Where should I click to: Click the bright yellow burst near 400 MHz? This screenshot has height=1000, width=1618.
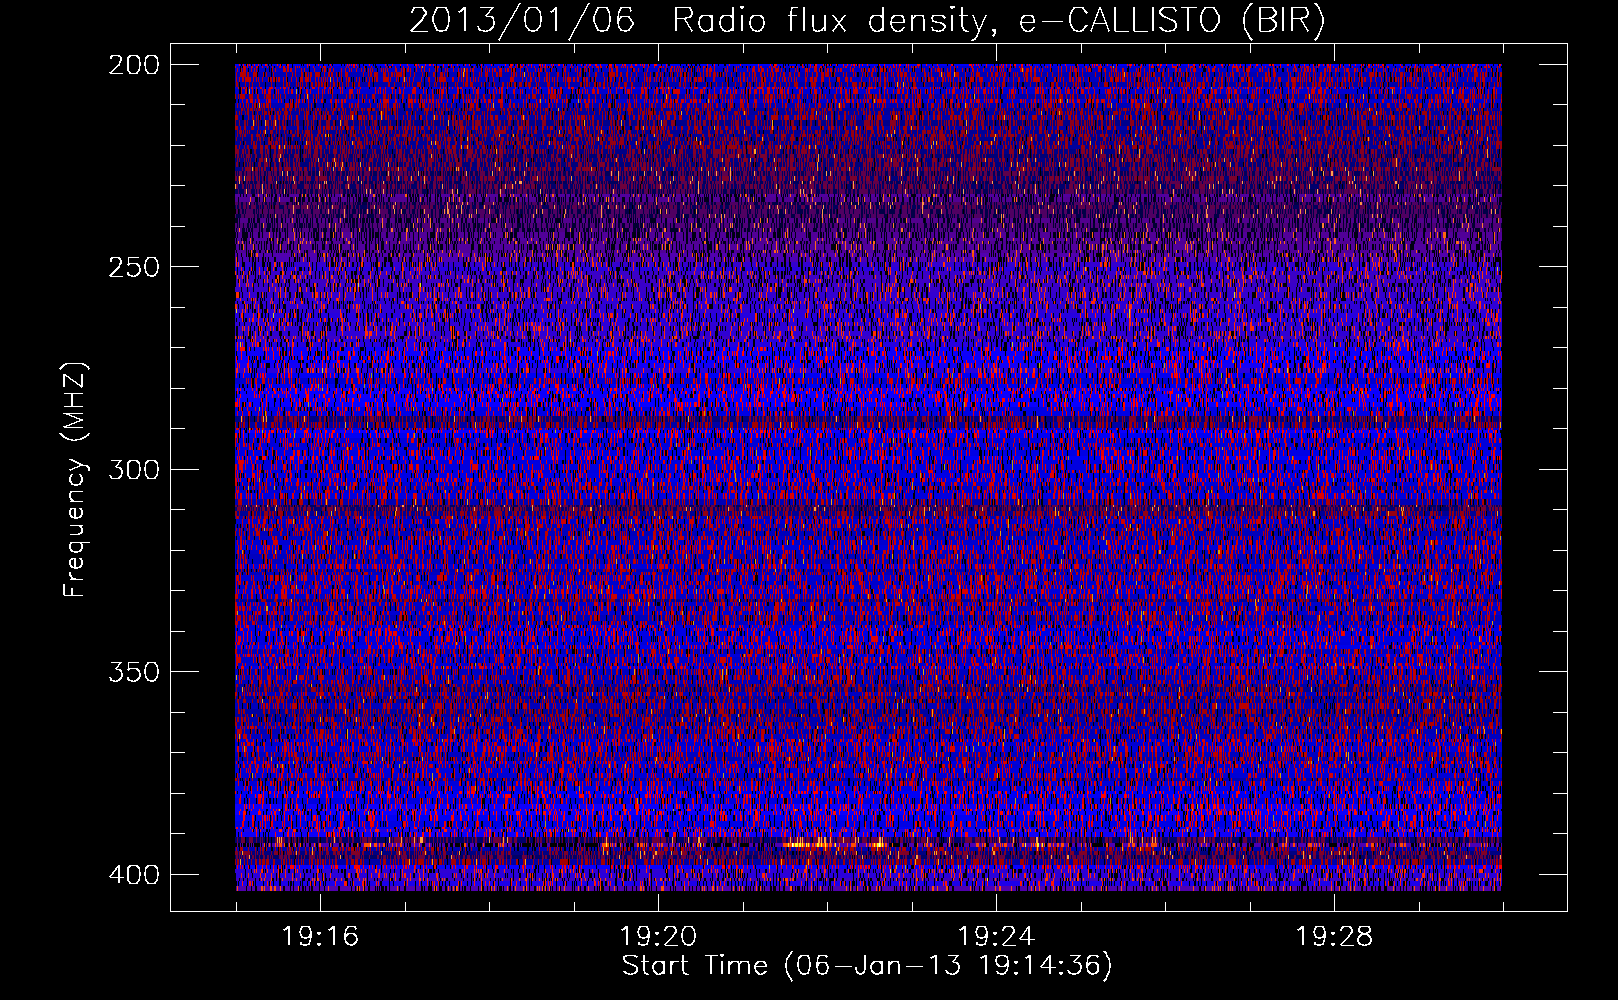835,844
